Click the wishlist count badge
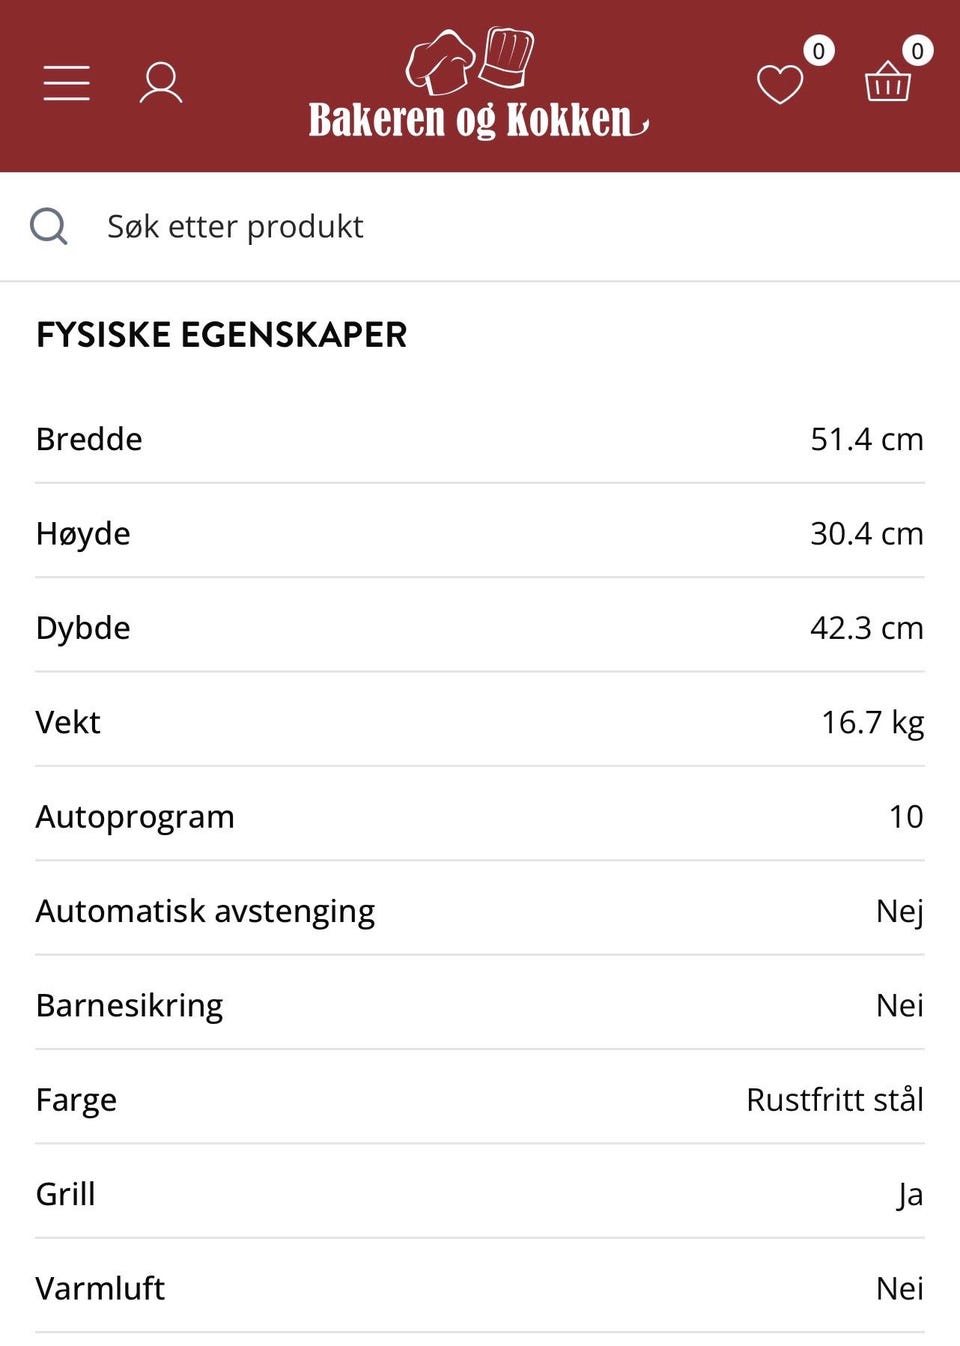Screen dimensions: 960x1346 click(818, 51)
